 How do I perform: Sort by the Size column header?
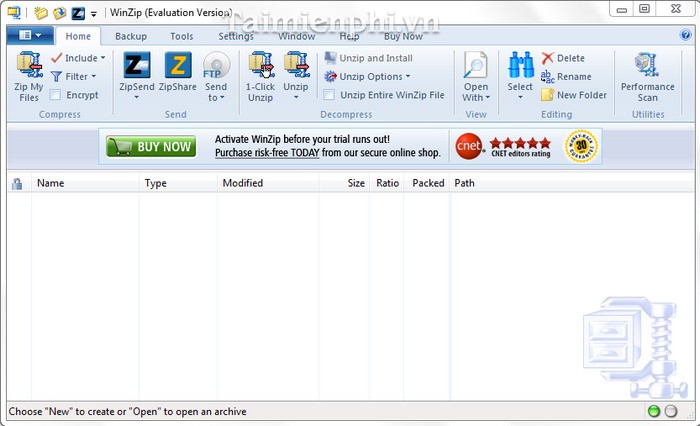tap(344, 183)
